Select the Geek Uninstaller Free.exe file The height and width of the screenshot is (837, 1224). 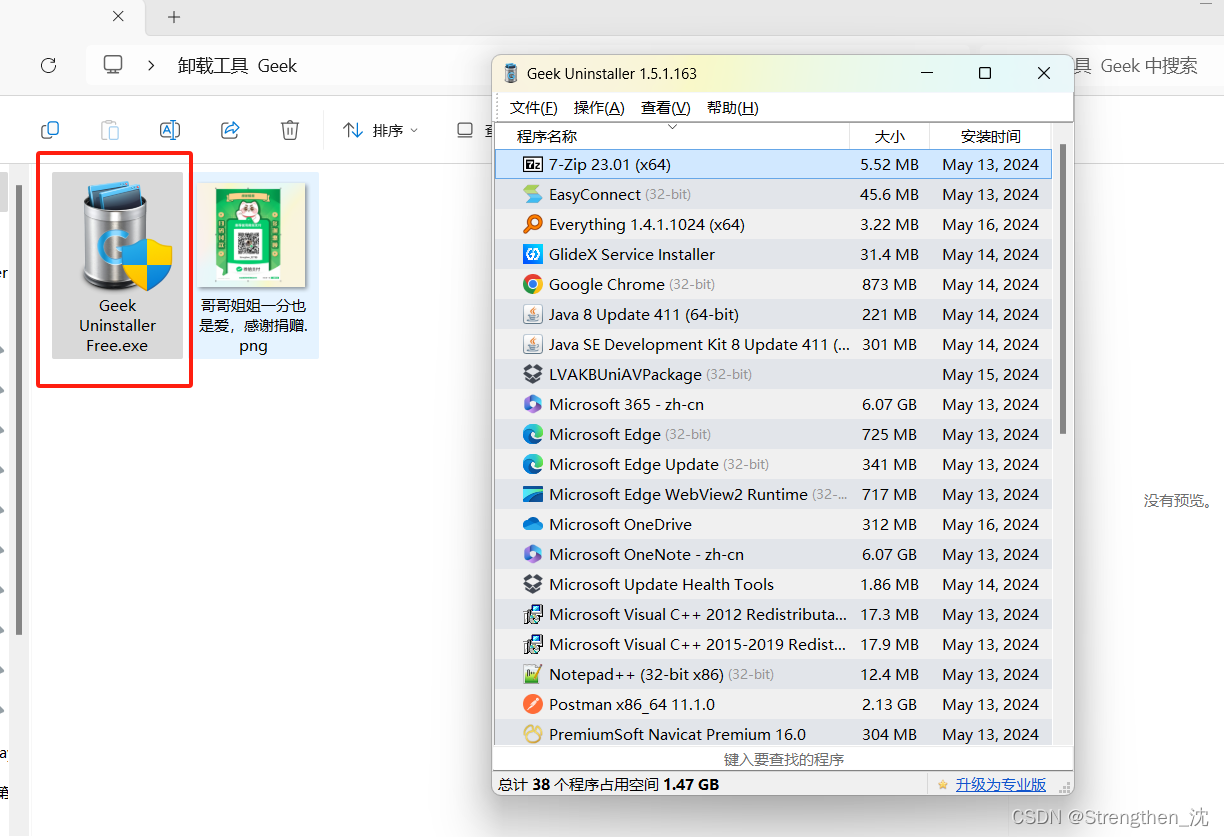[x=117, y=265]
